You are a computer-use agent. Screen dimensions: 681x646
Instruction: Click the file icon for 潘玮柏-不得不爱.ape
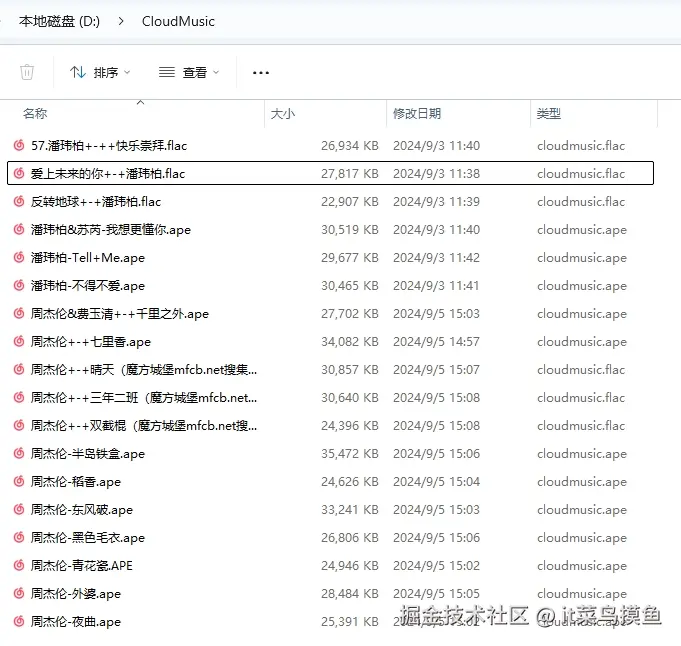19,285
